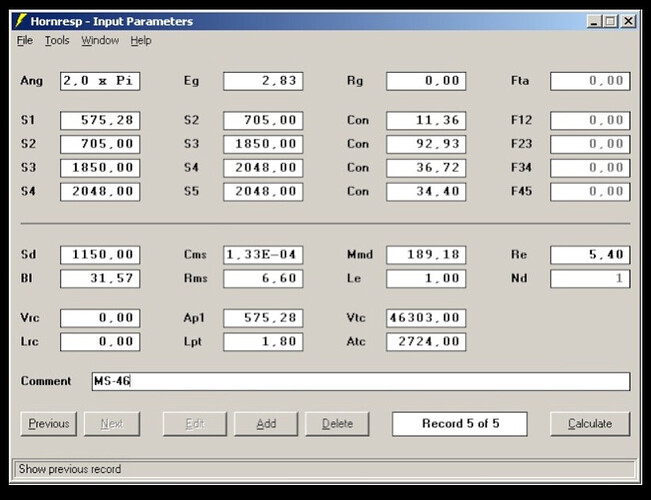This screenshot has height=500, width=651.
Task: Click the Previous record button
Action: (x=49, y=424)
